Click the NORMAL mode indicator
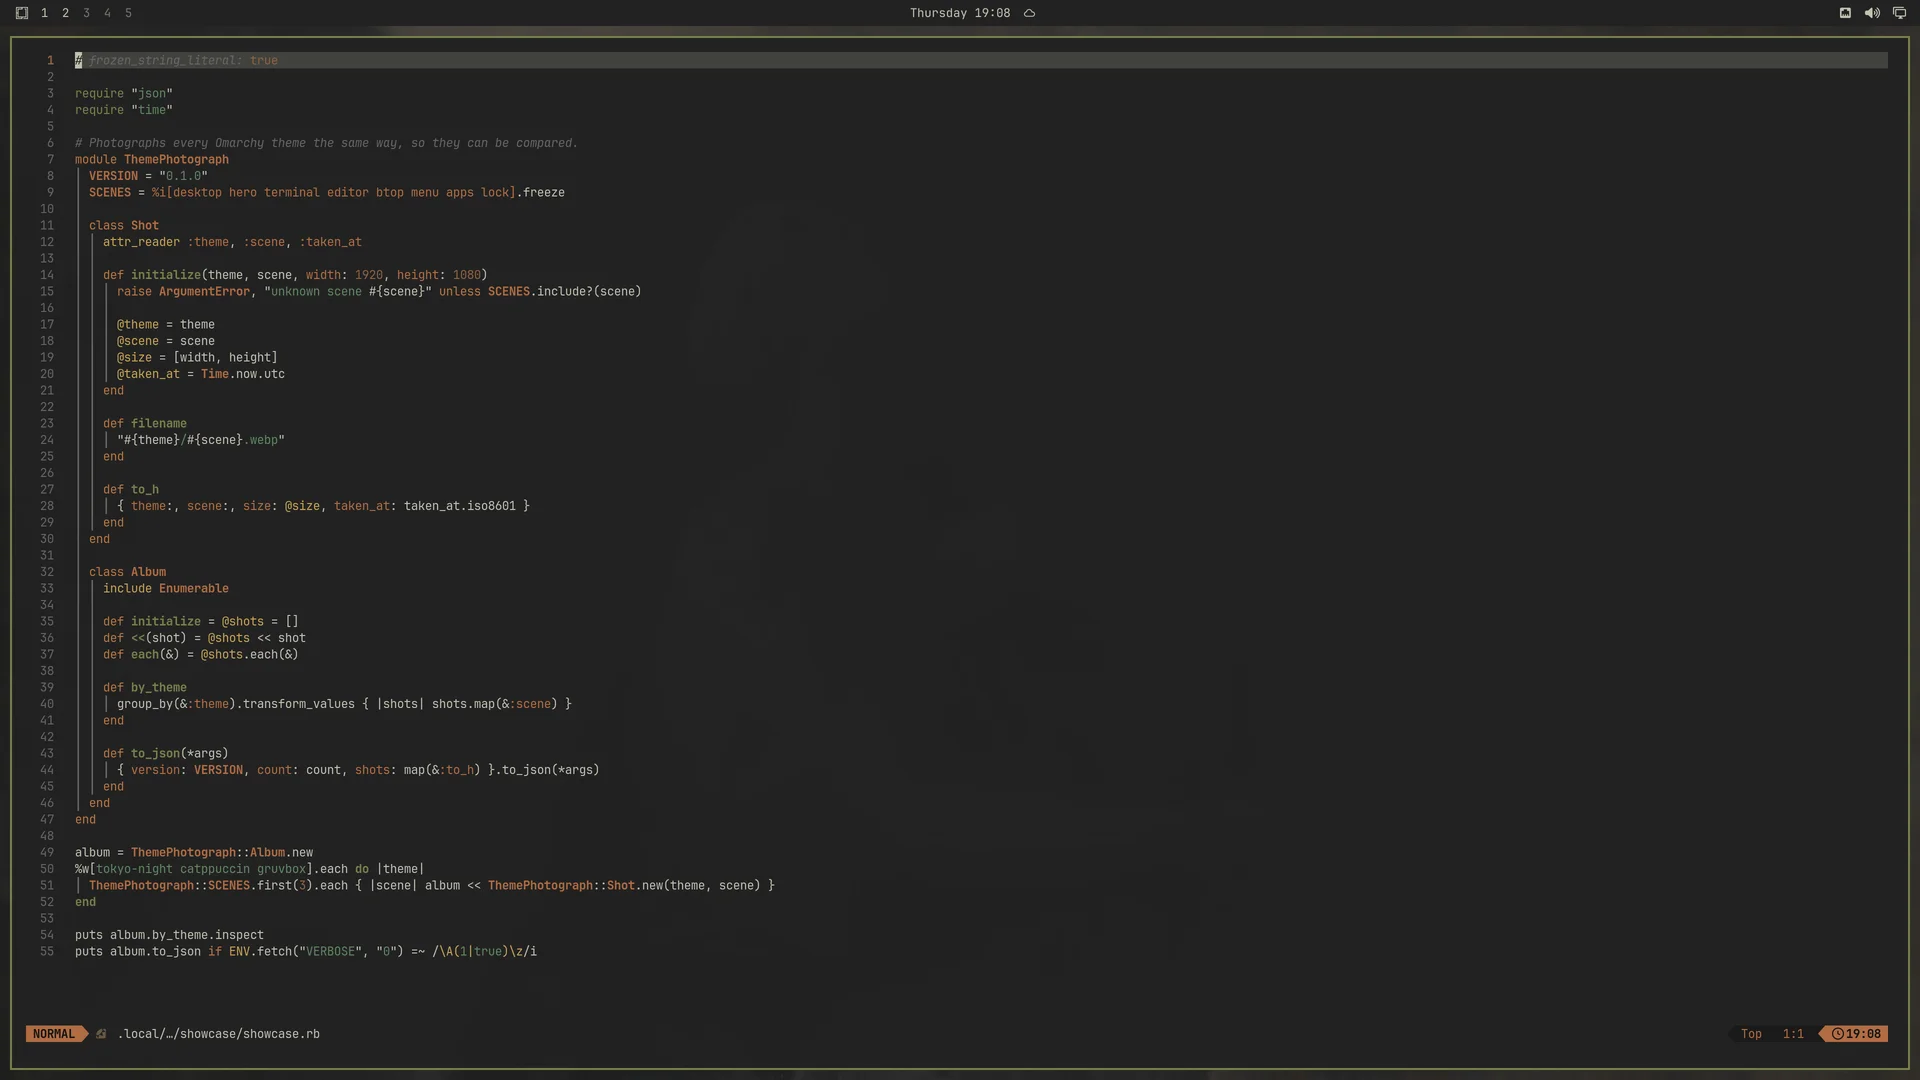 point(54,1034)
